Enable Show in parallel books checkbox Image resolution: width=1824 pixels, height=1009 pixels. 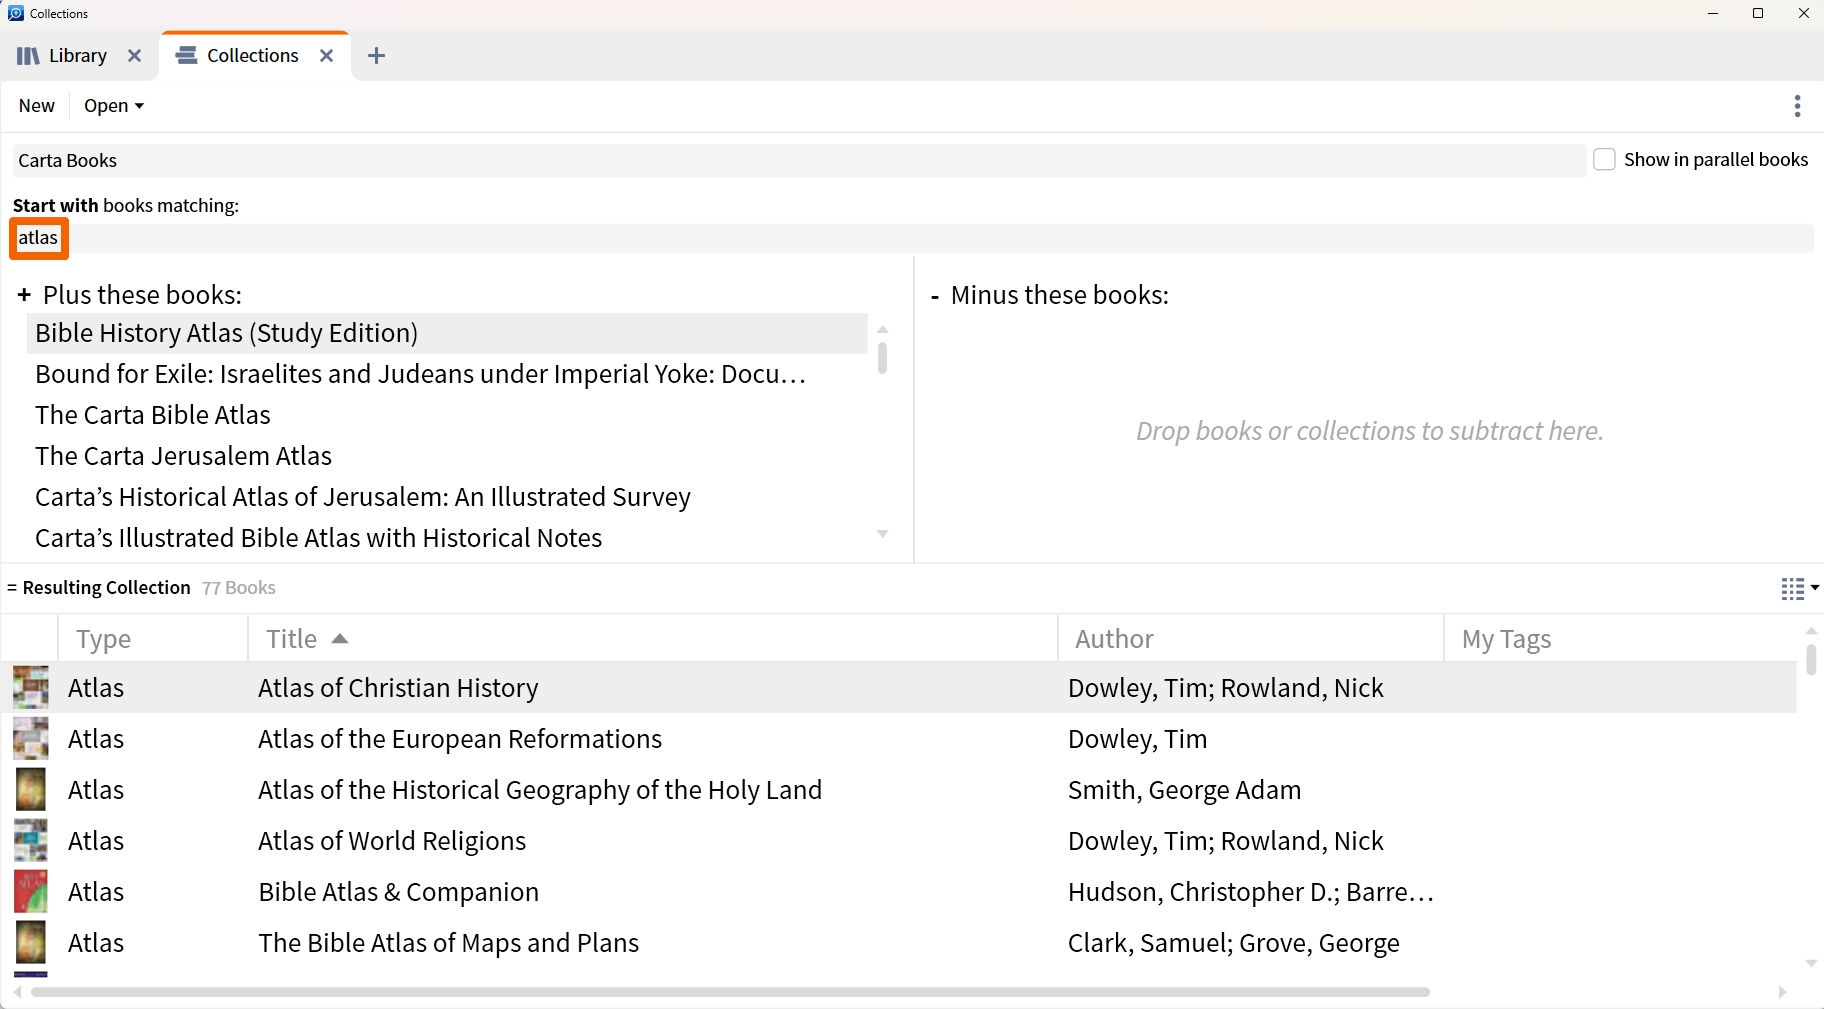(x=1604, y=160)
